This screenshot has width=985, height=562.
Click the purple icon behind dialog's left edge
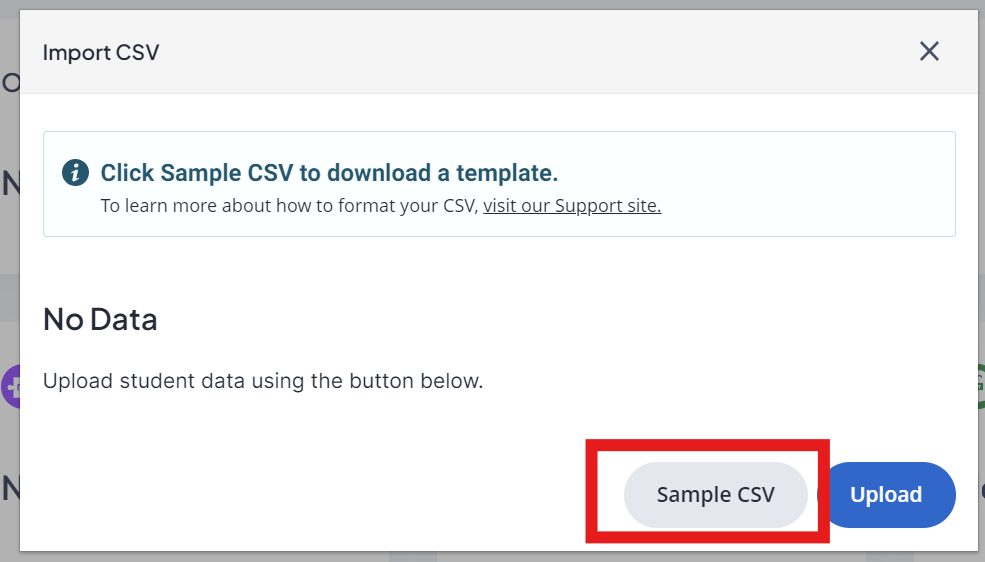(10, 386)
